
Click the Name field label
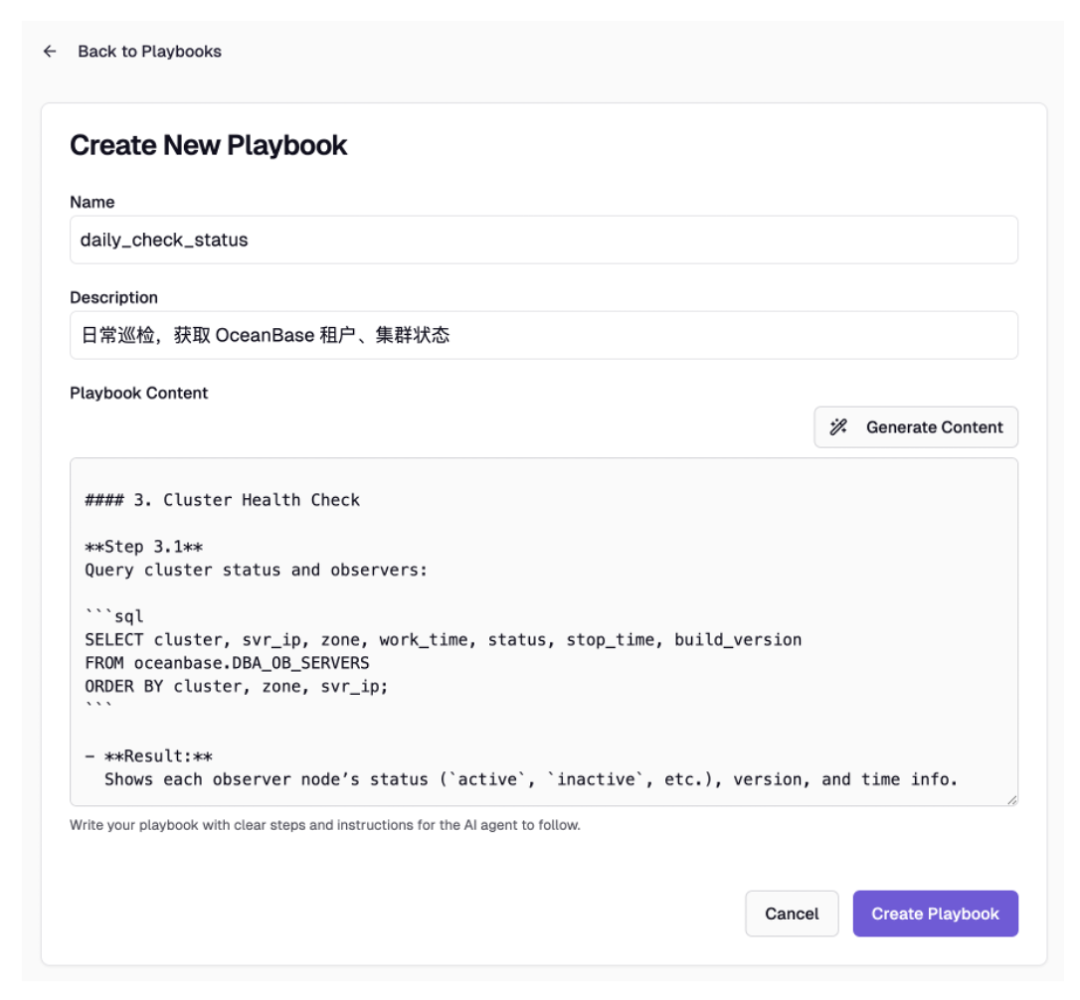coord(92,202)
